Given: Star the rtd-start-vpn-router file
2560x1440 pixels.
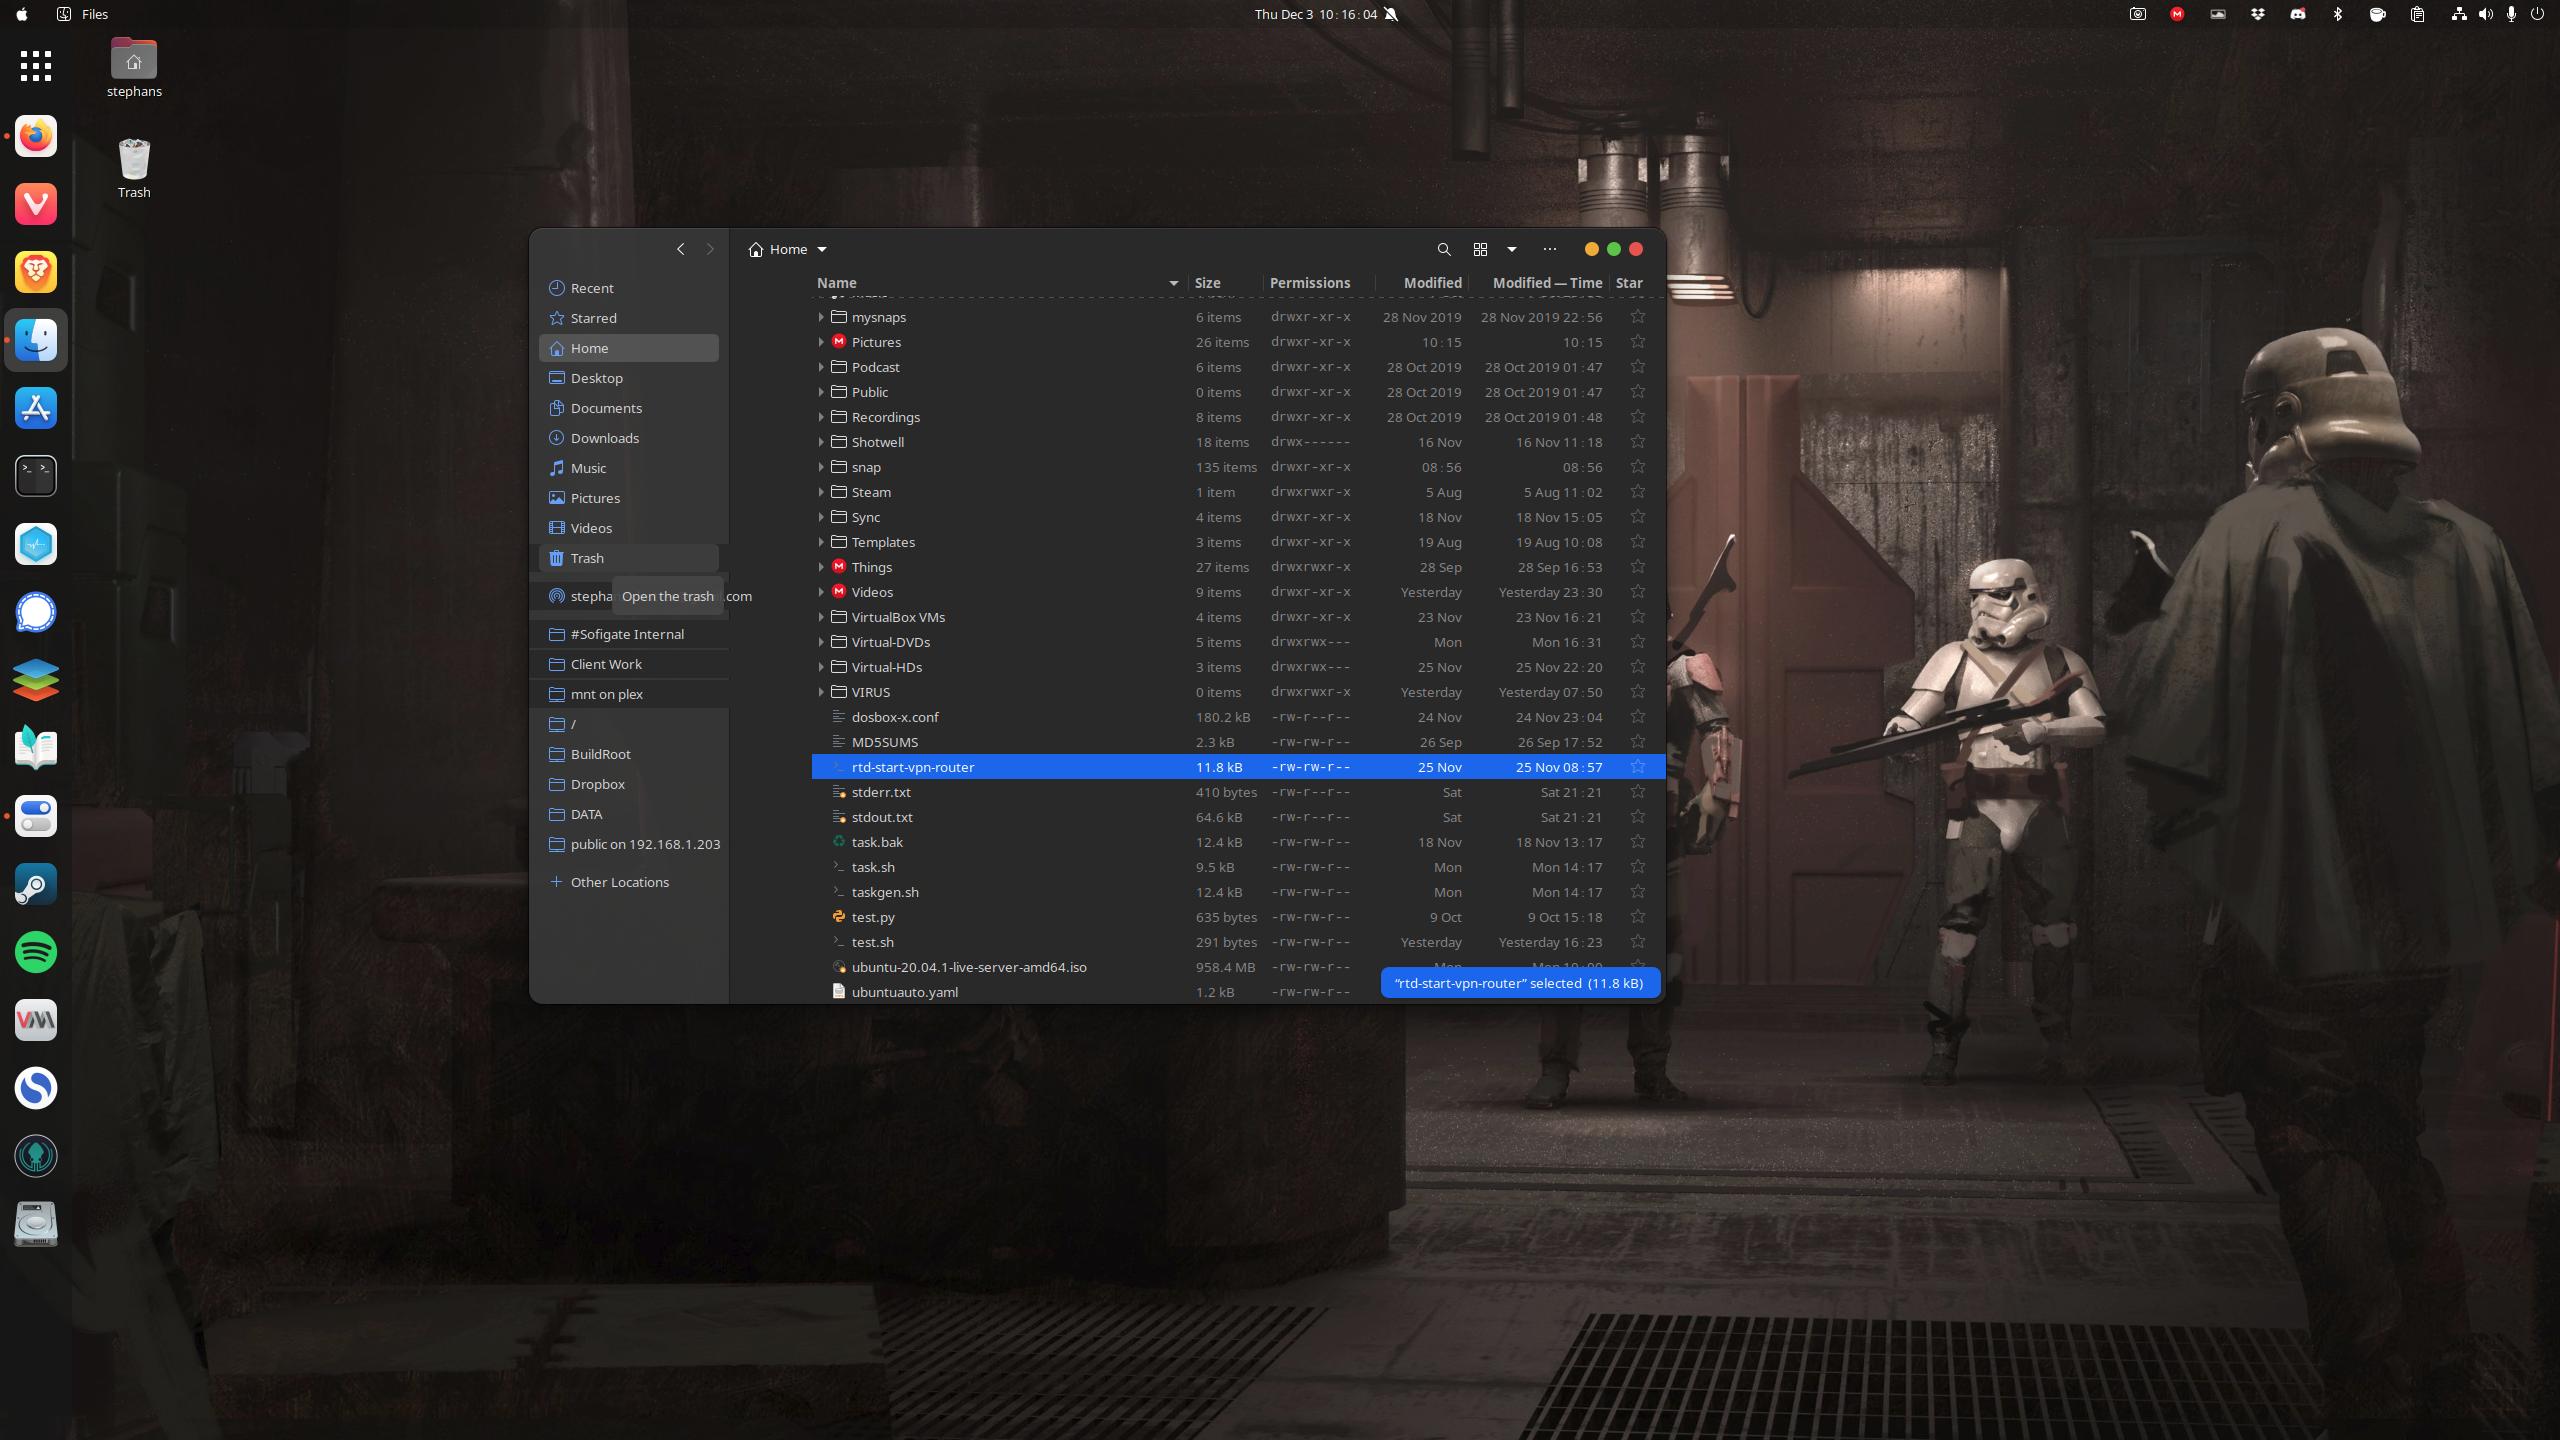Looking at the screenshot, I should coord(1637,767).
